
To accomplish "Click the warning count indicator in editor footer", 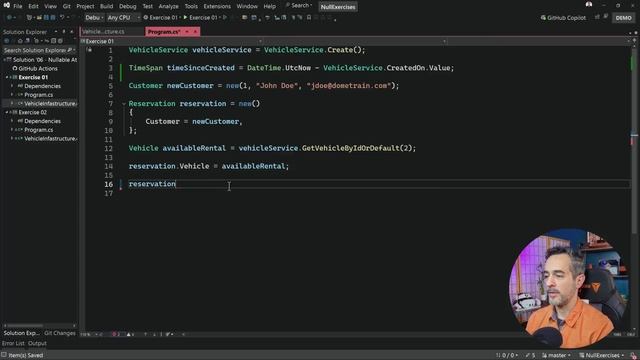I will tap(130, 335).
